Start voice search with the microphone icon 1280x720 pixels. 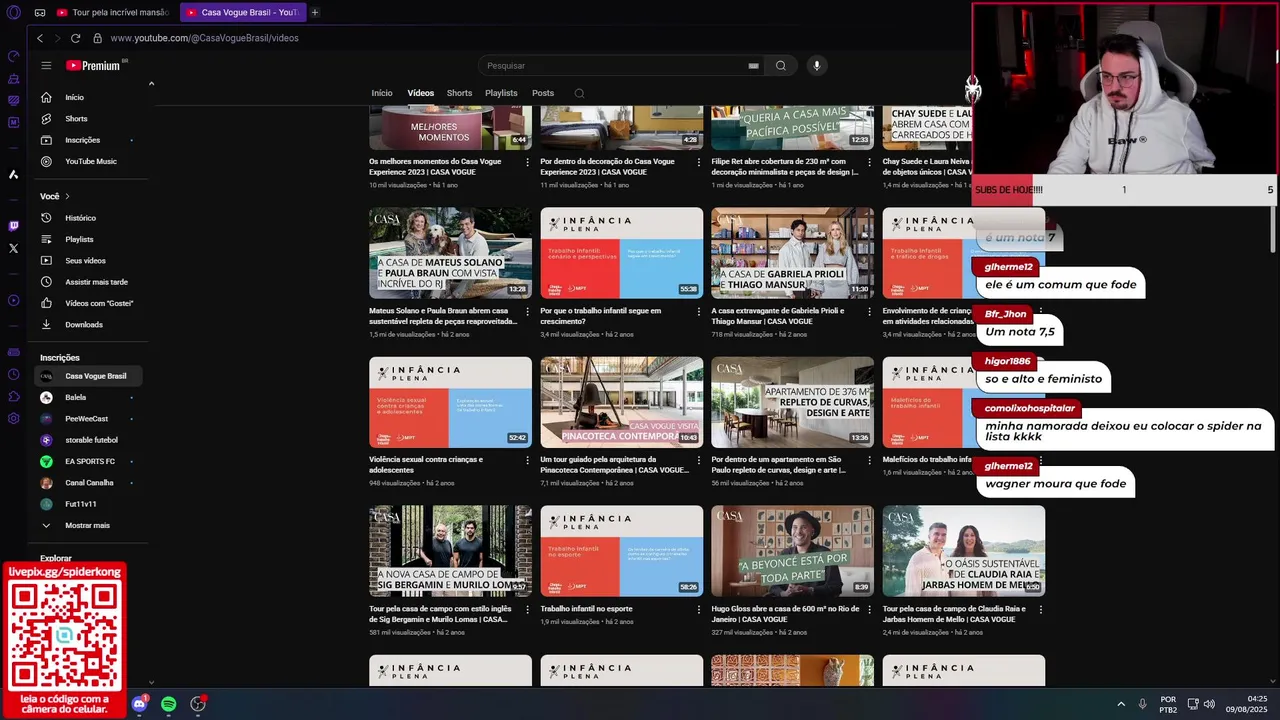817,66
